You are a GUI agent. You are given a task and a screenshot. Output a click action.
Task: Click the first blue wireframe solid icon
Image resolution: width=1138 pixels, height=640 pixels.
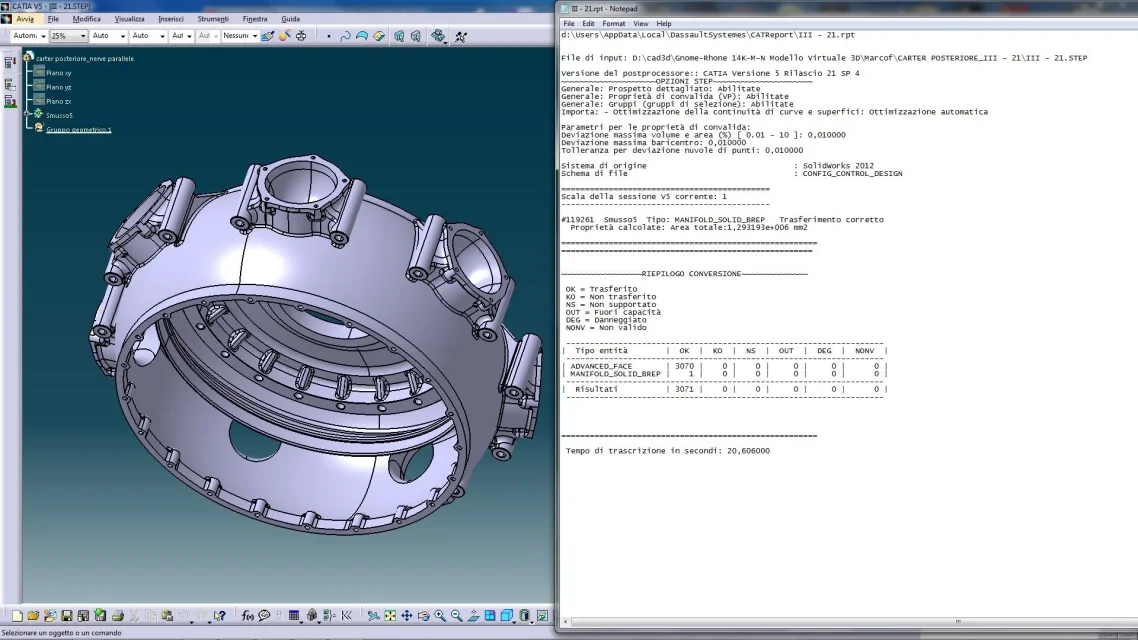click(x=399, y=36)
